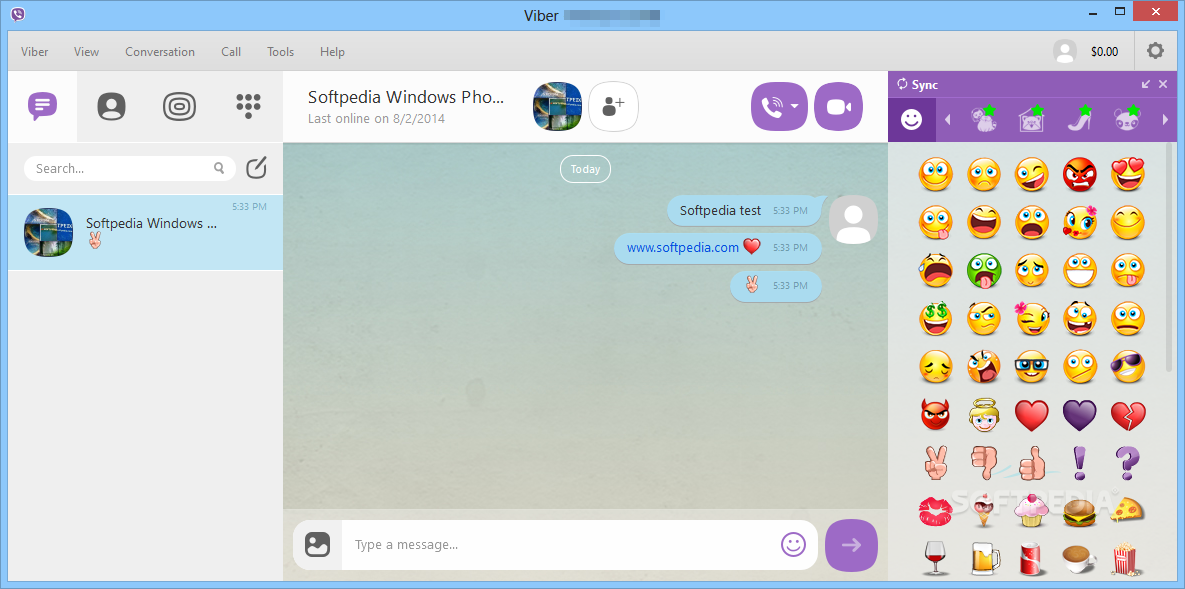Insert the angel emoticon
The image size is (1185, 589).
pos(984,415)
